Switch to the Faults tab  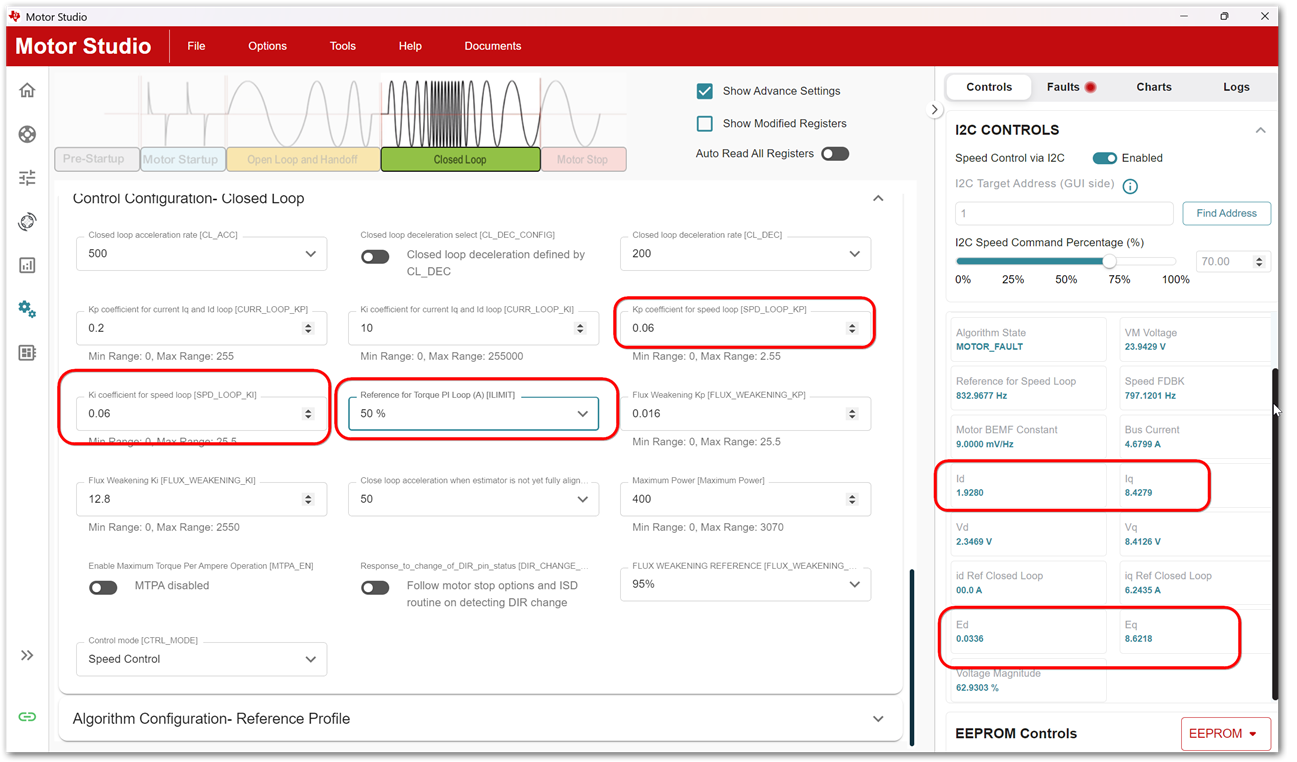1071,87
